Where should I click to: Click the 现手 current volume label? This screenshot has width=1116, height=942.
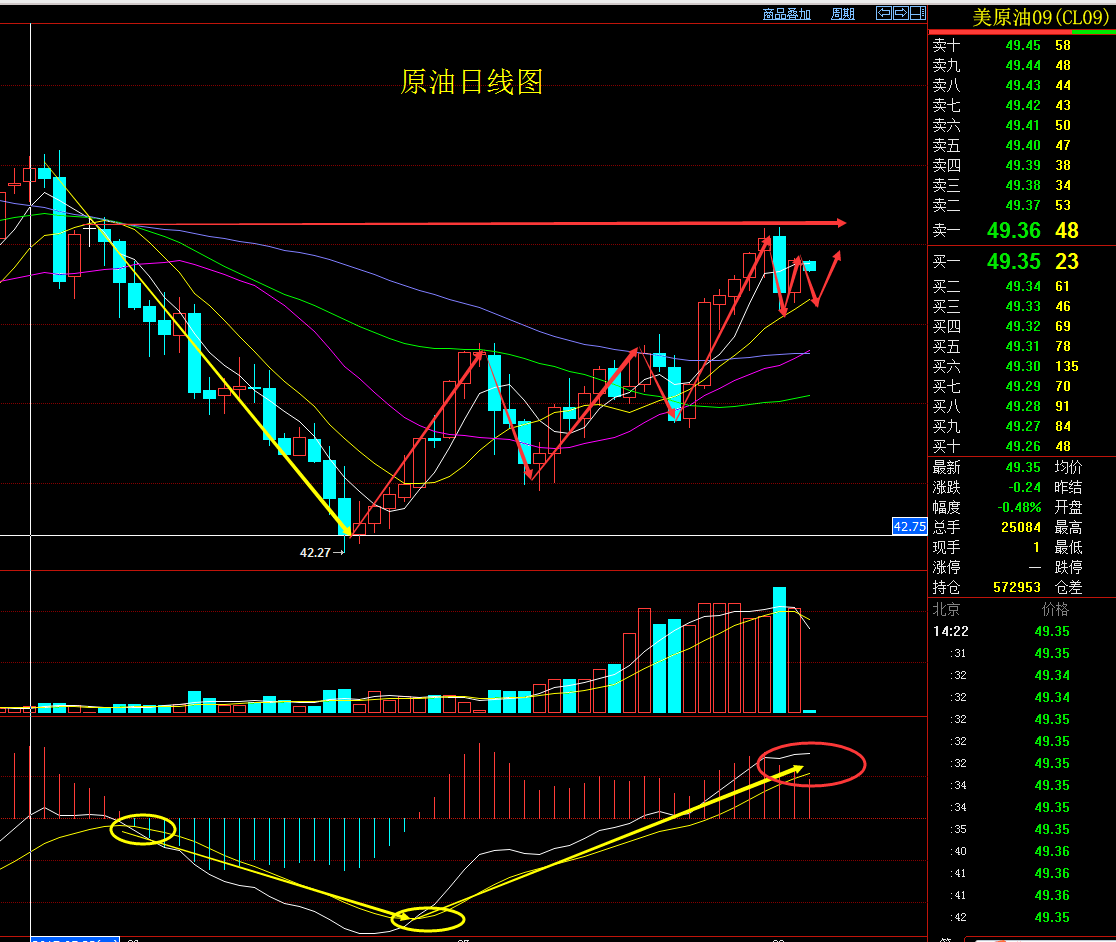point(947,547)
